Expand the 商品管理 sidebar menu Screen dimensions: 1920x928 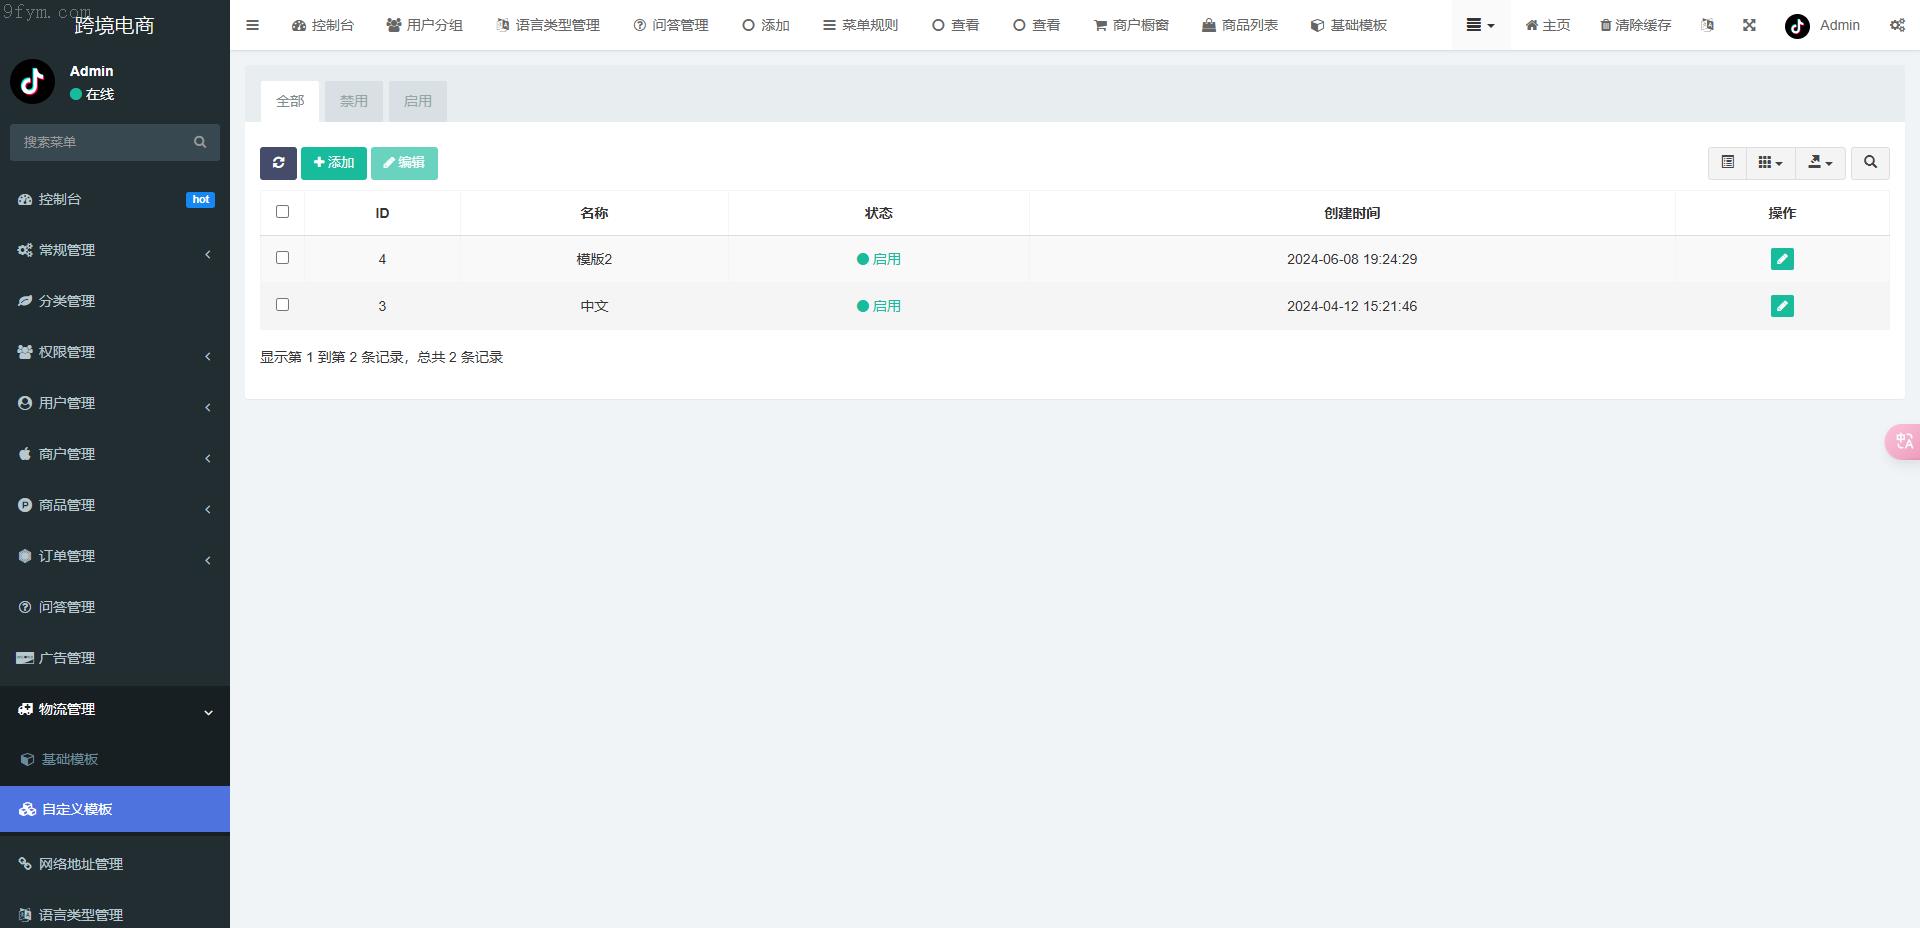point(115,505)
